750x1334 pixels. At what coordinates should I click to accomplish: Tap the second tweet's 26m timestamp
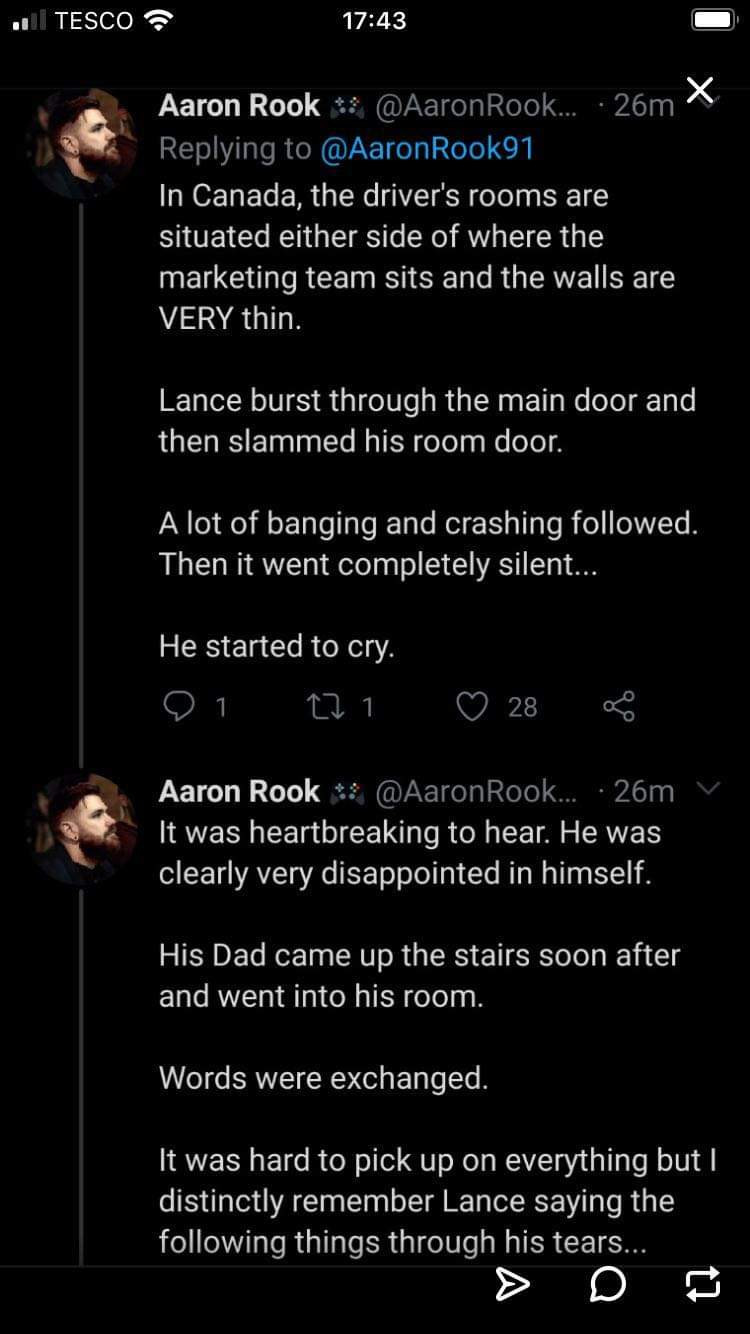(643, 791)
